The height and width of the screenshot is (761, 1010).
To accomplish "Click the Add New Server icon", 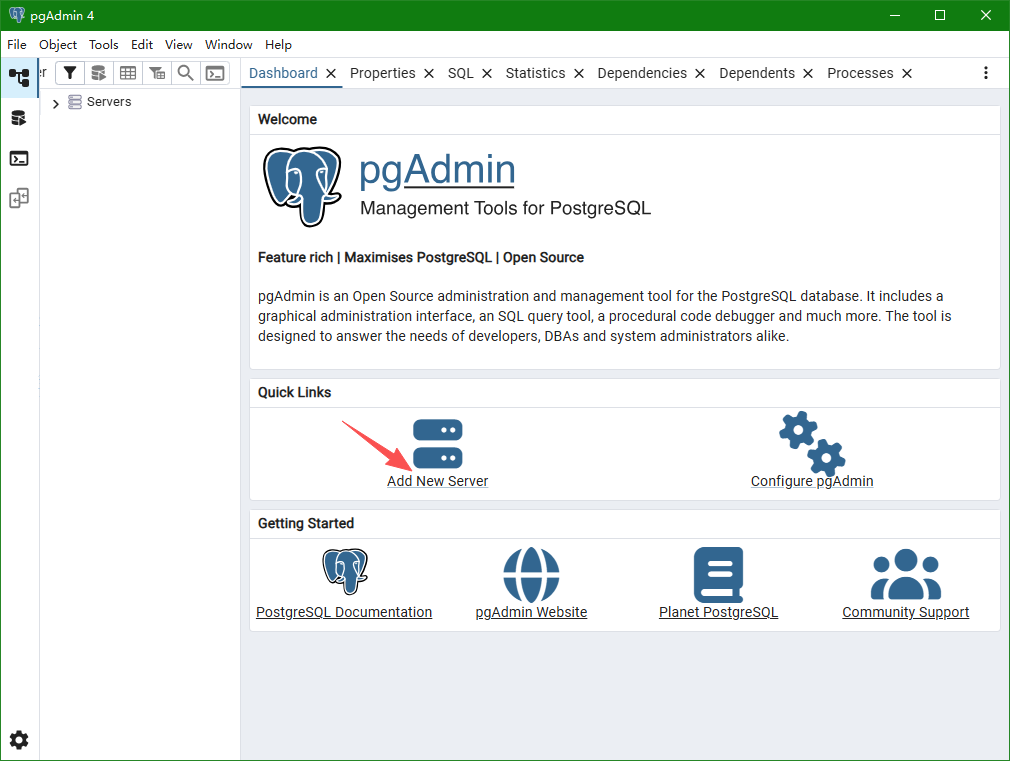I will coord(437,443).
